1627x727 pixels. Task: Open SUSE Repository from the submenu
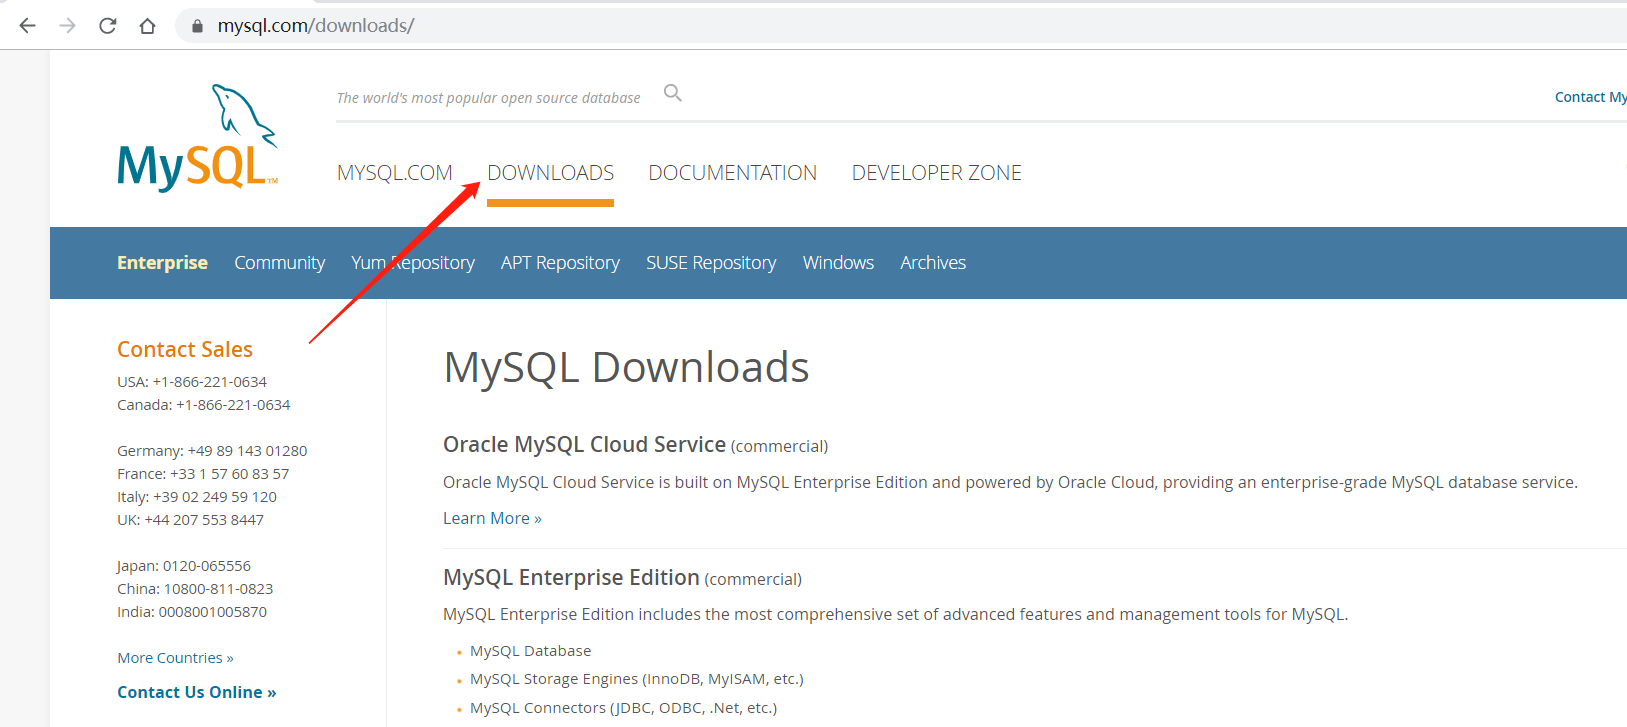(711, 263)
